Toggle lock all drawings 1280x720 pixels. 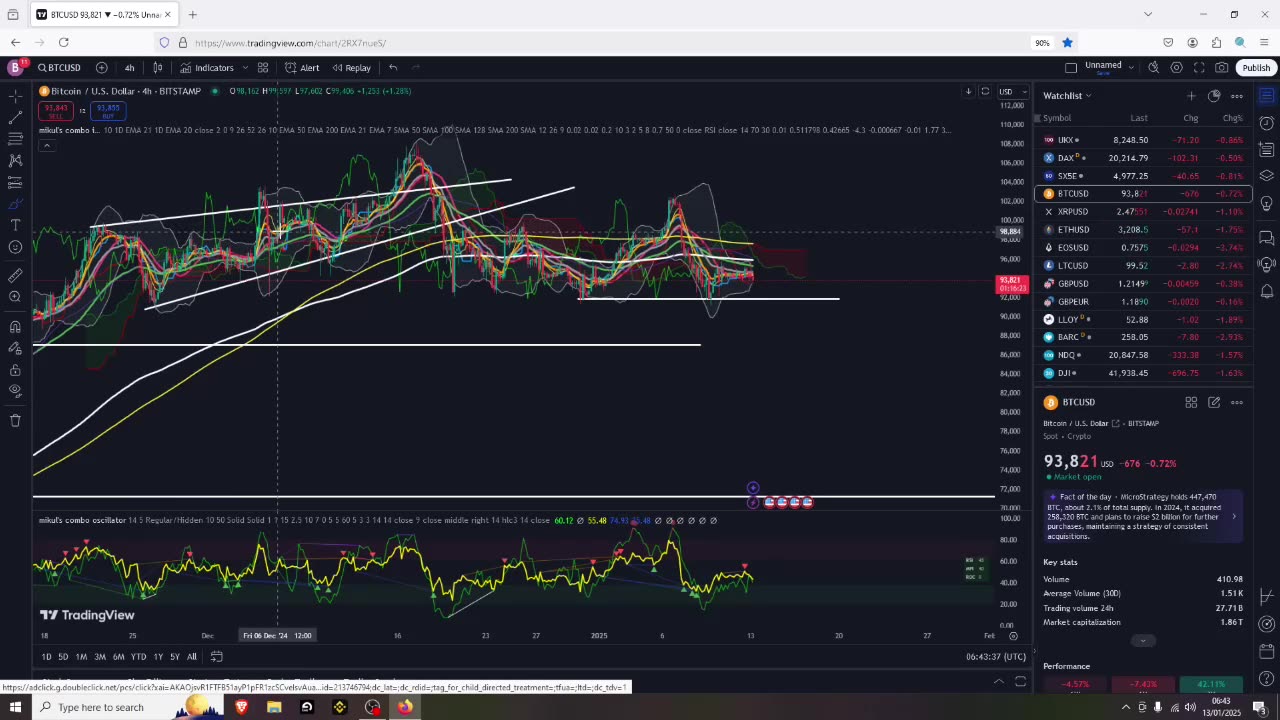tap(15, 370)
